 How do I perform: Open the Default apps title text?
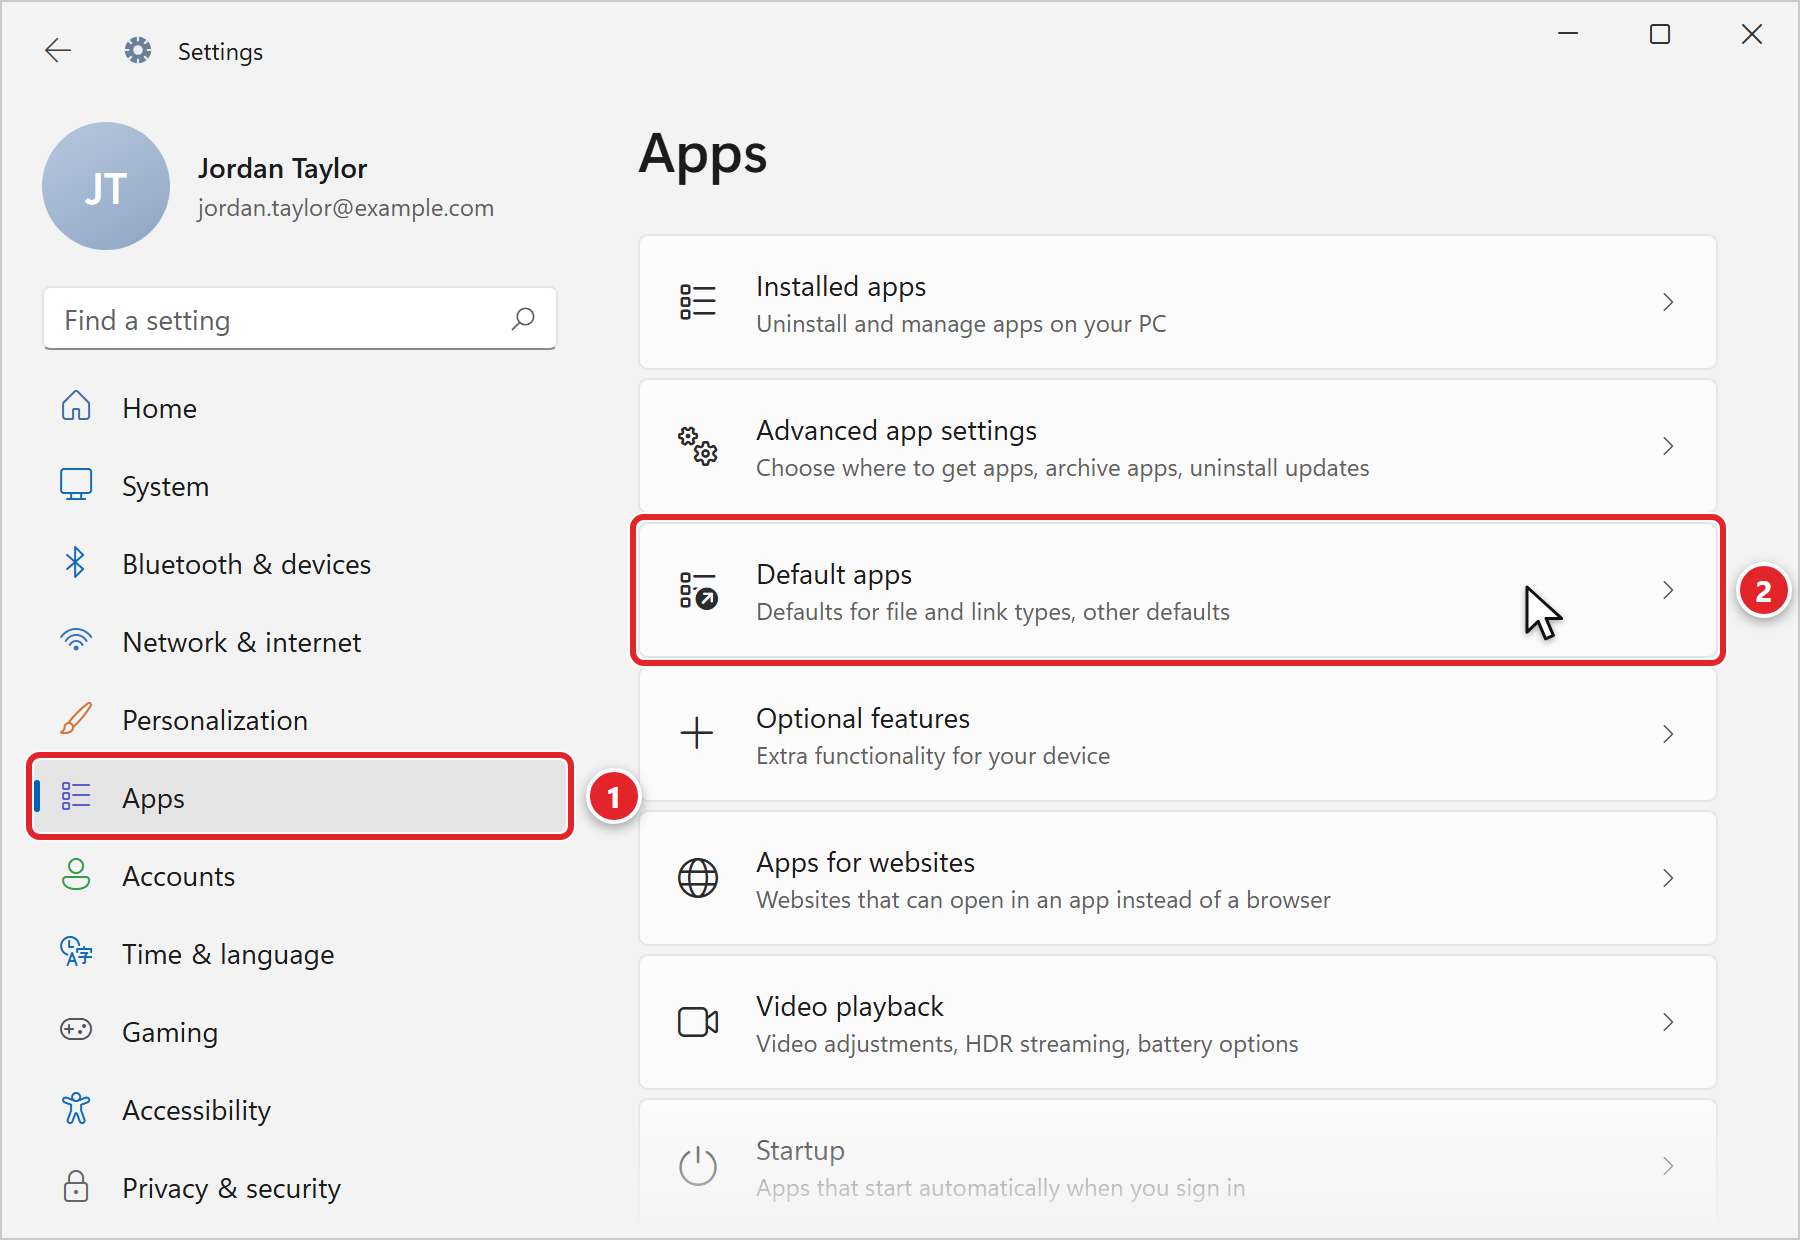(x=834, y=575)
